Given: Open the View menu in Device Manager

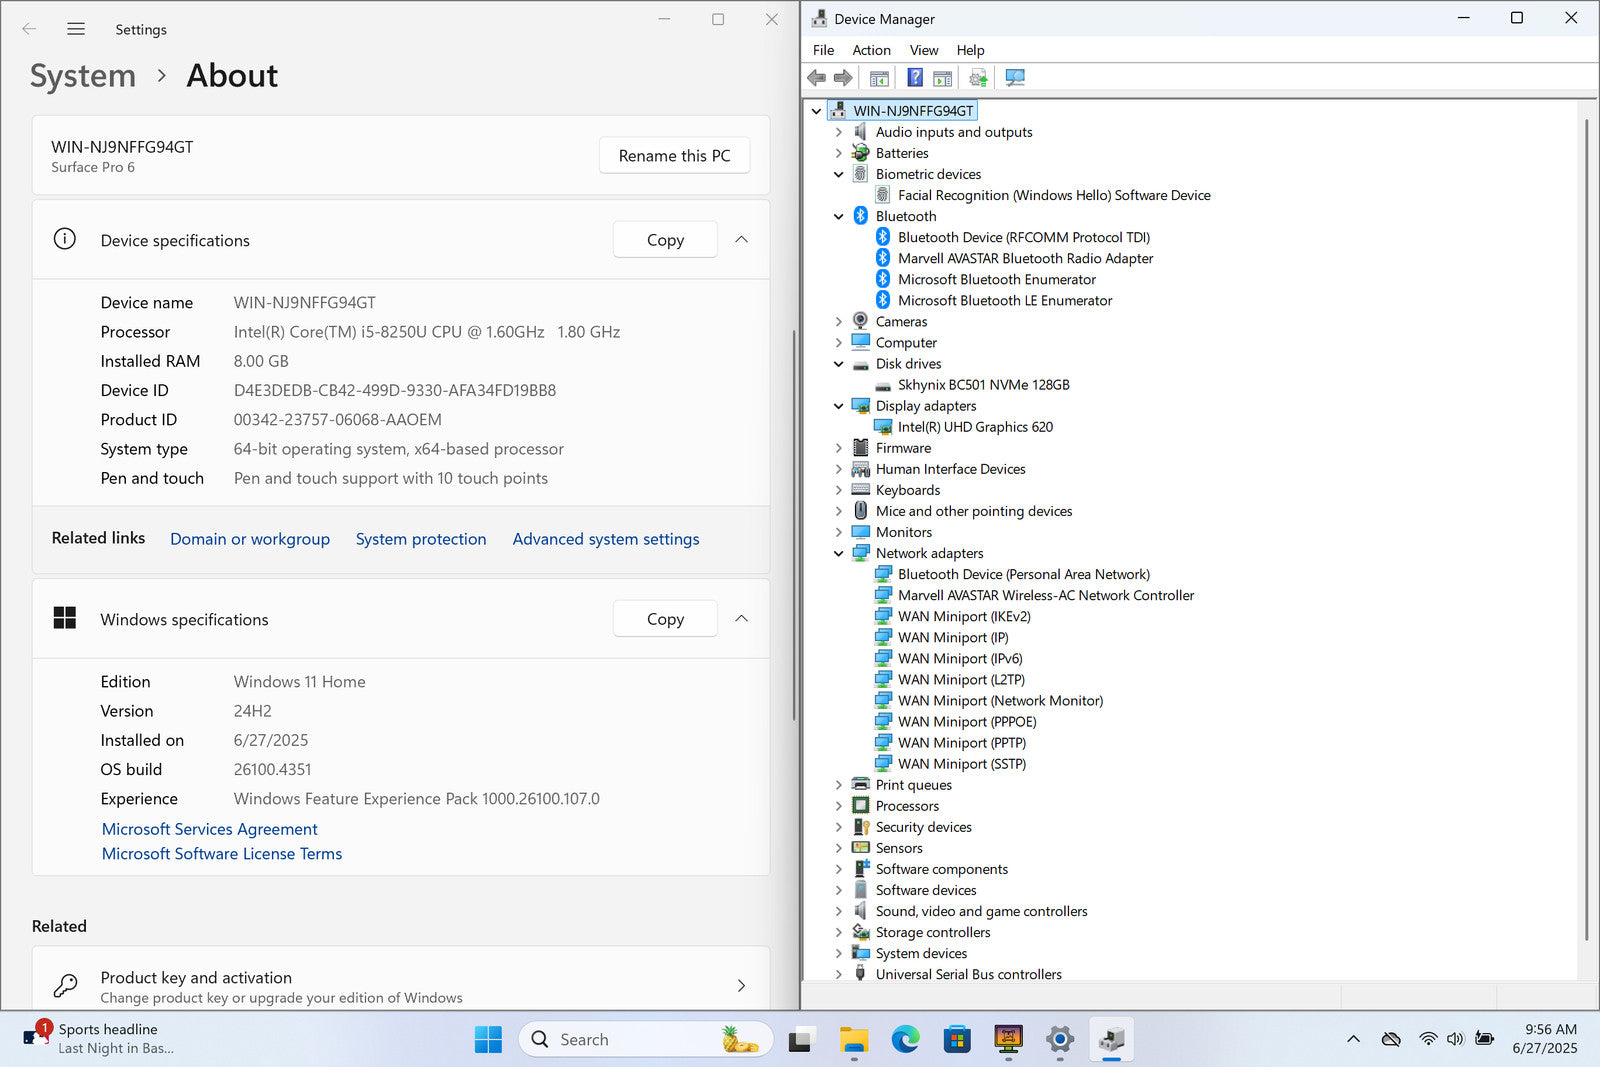Looking at the screenshot, I should pos(923,50).
